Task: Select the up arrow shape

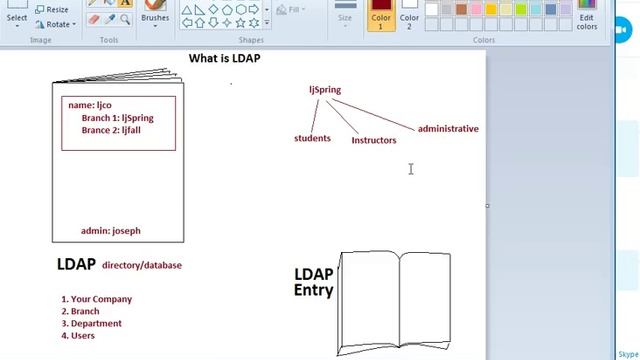Action: coord(200,22)
